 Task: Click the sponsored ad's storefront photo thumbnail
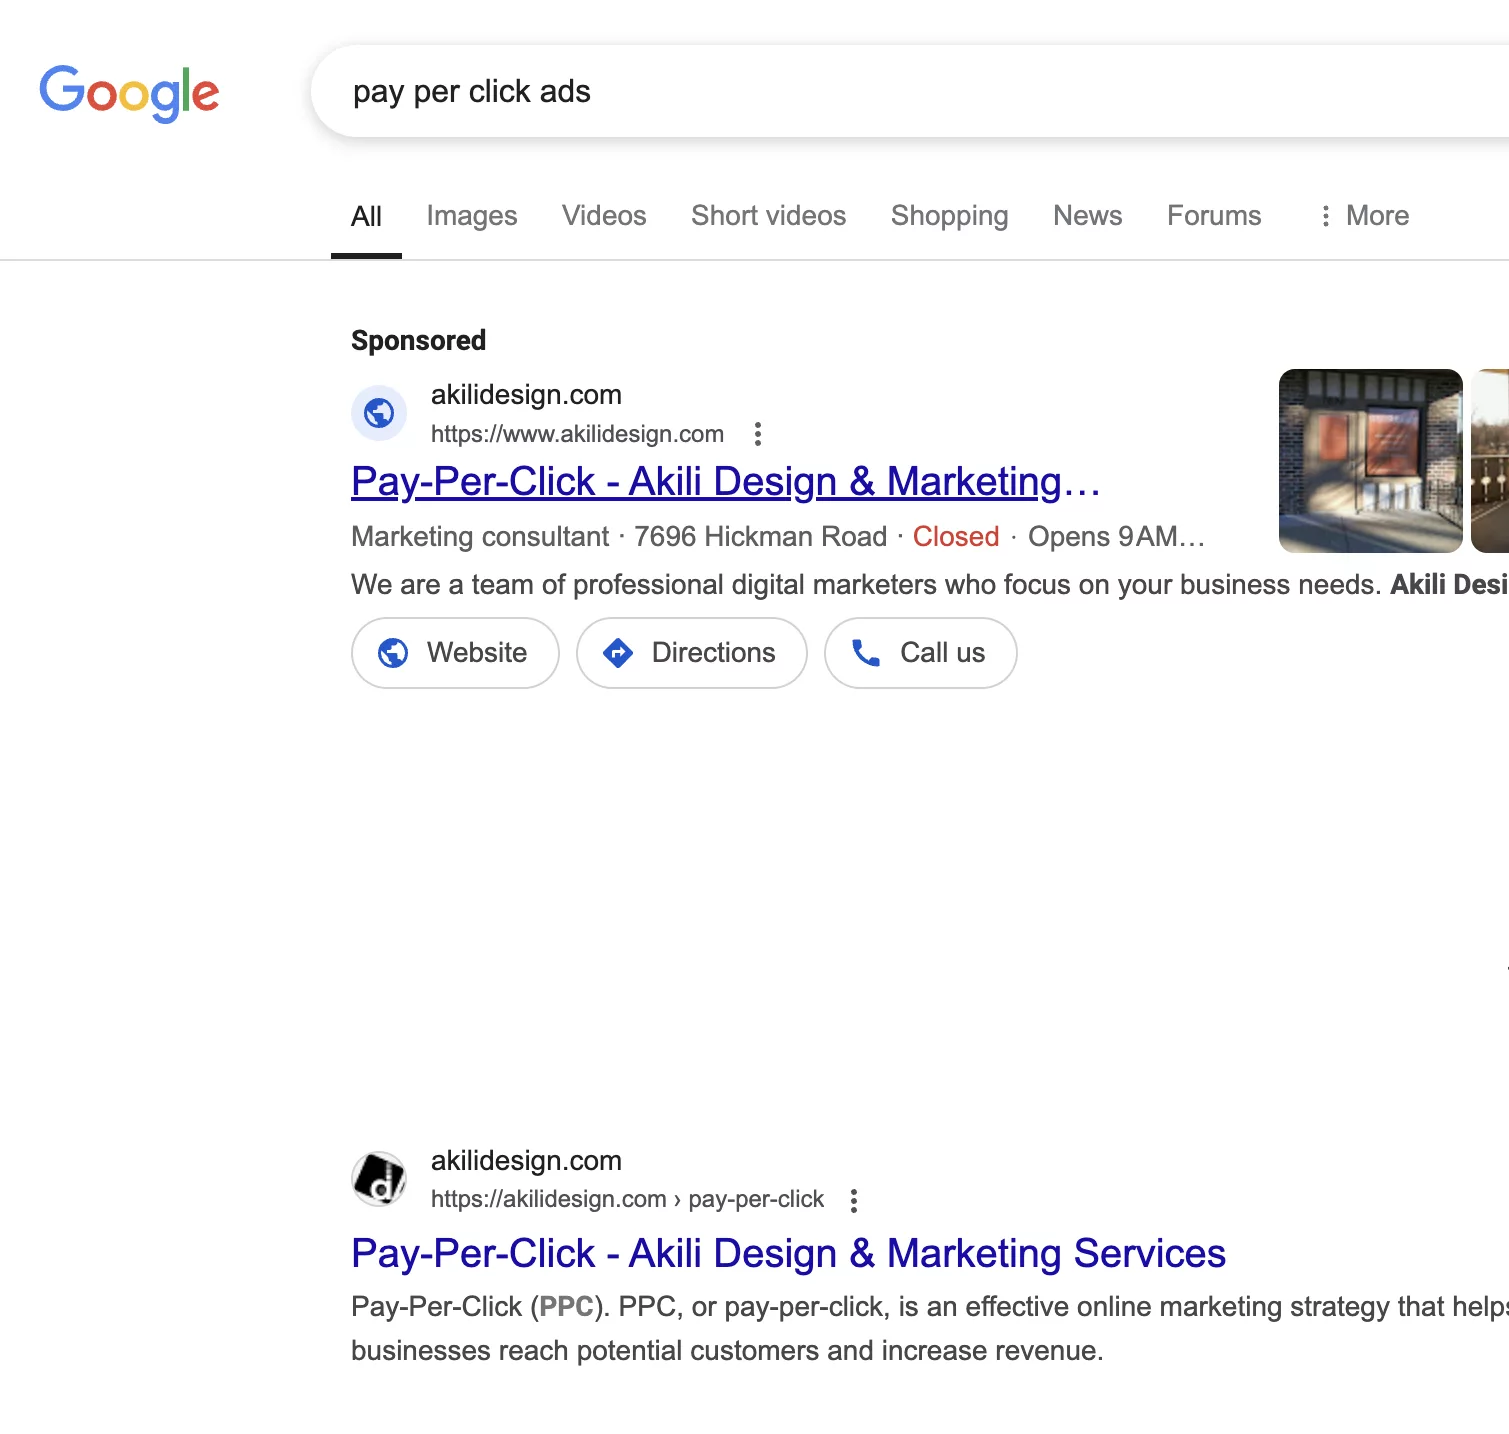point(1371,461)
